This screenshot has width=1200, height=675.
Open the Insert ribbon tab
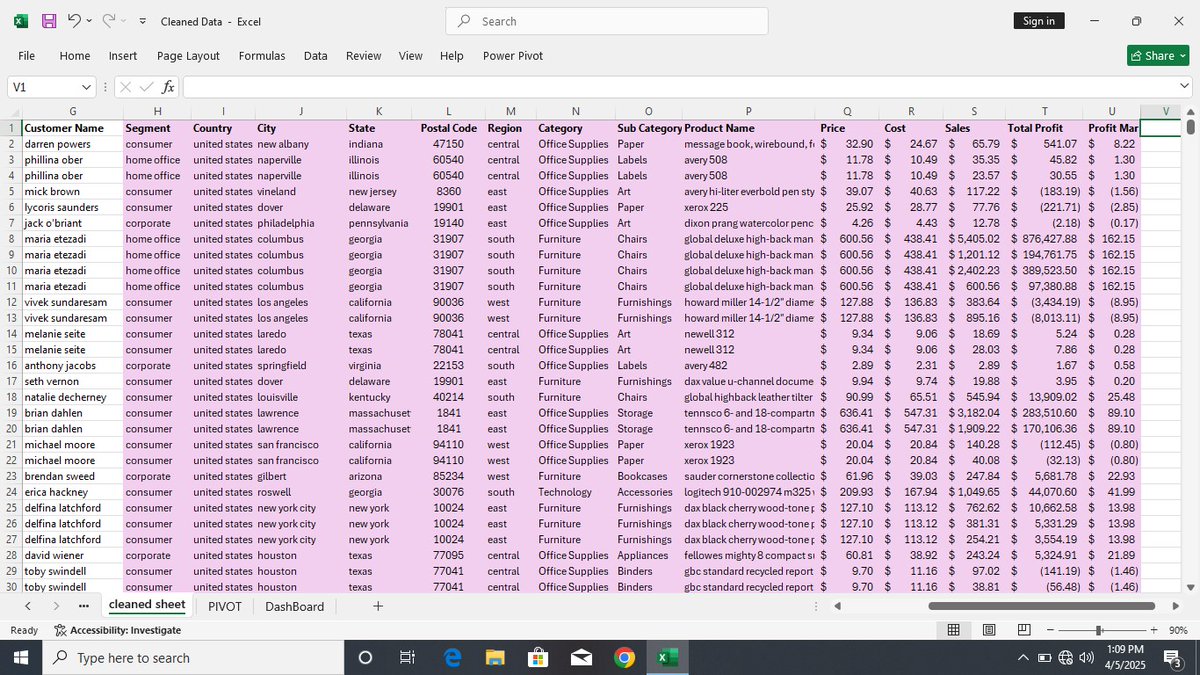(x=123, y=56)
